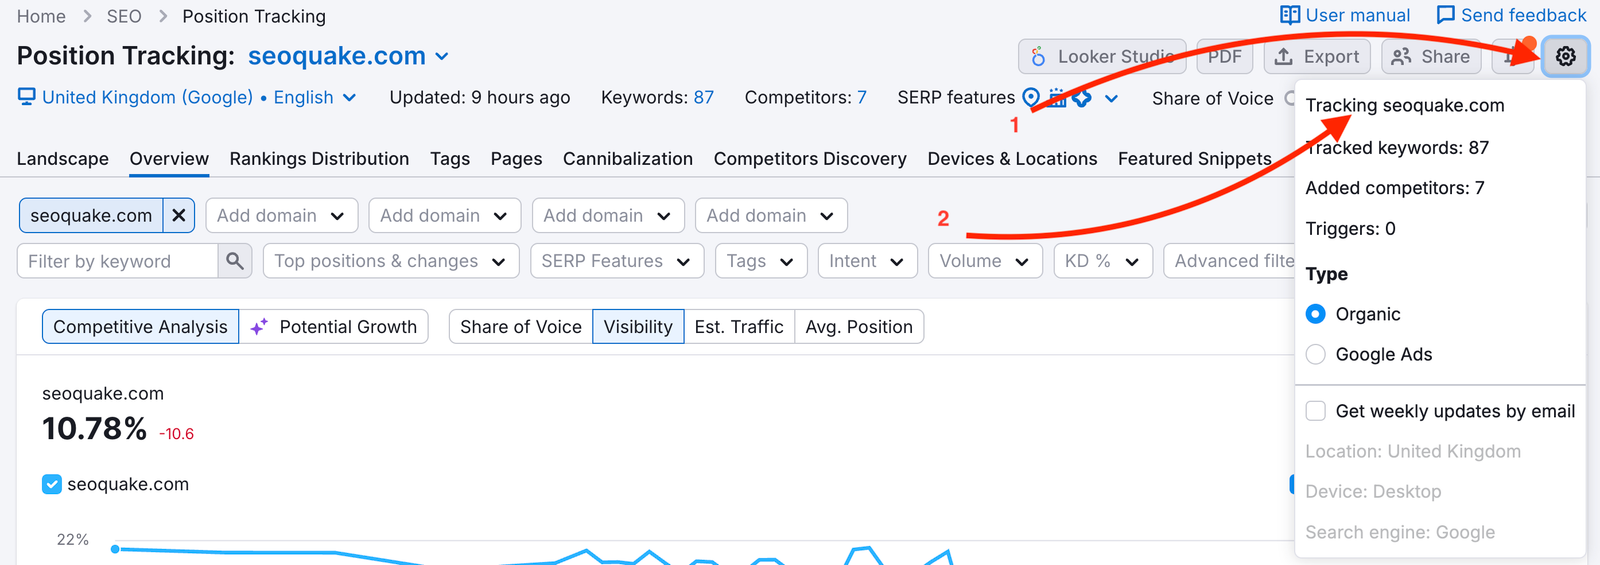Expand the Intent filter dropdown
The width and height of the screenshot is (1600, 565).
point(866,261)
